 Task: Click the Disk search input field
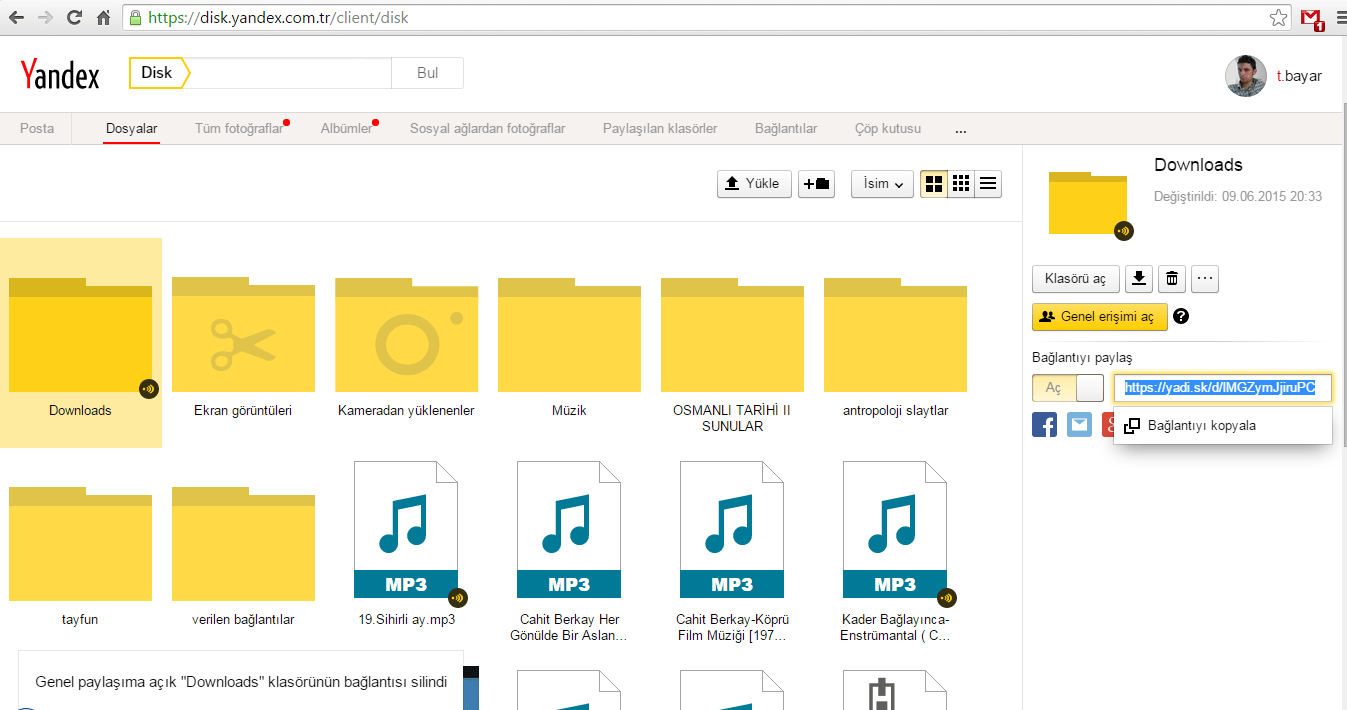click(x=290, y=73)
